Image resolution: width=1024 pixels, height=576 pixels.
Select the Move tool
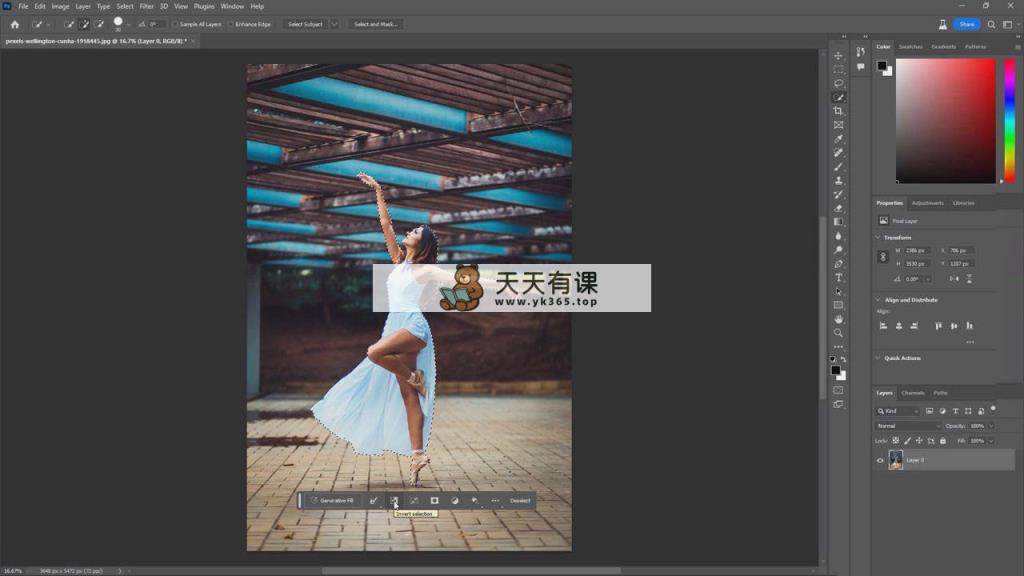839,56
